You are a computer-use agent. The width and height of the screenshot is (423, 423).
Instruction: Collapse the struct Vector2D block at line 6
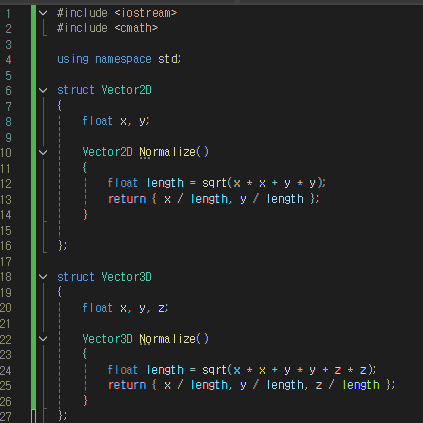tap(43, 90)
